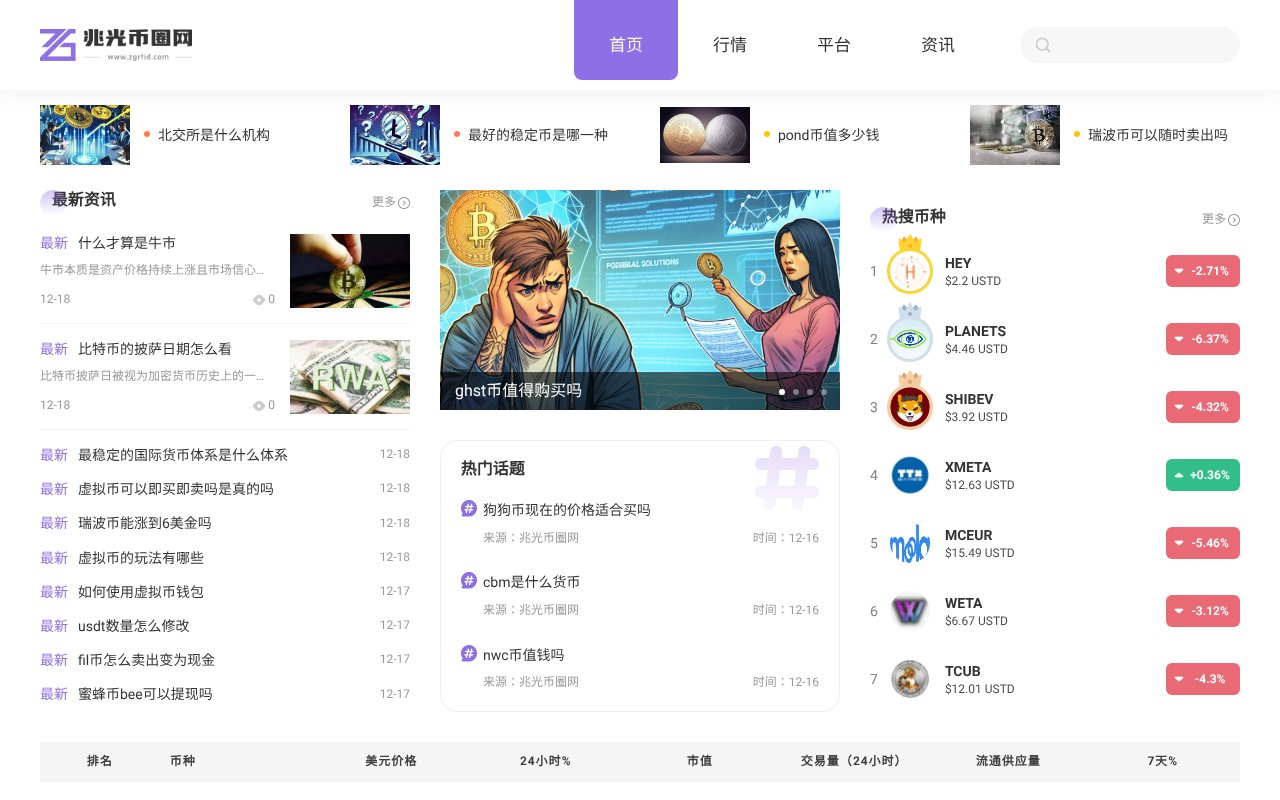Click inside the search input field
This screenshot has width=1280, height=800.
point(1130,45)
